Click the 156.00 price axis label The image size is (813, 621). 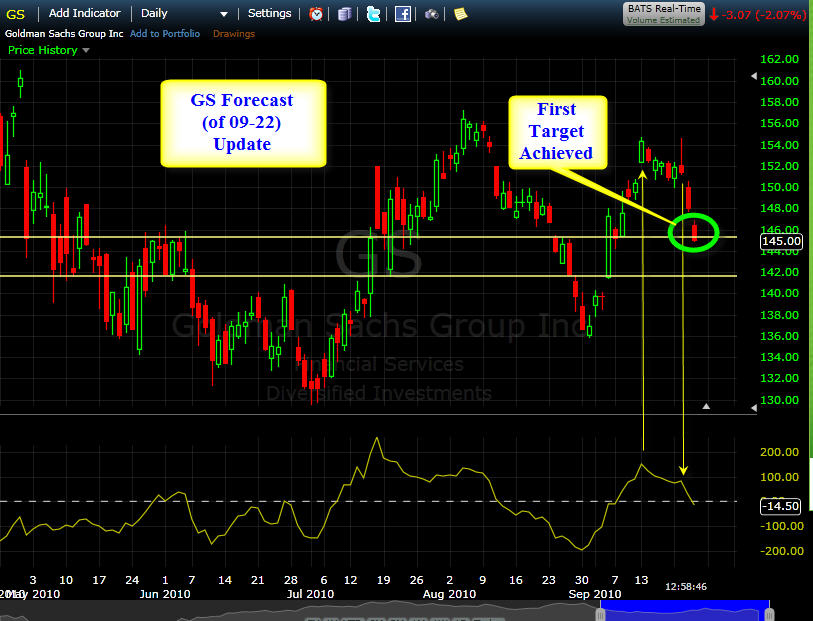pyautogui.click(x=779, y=123)
